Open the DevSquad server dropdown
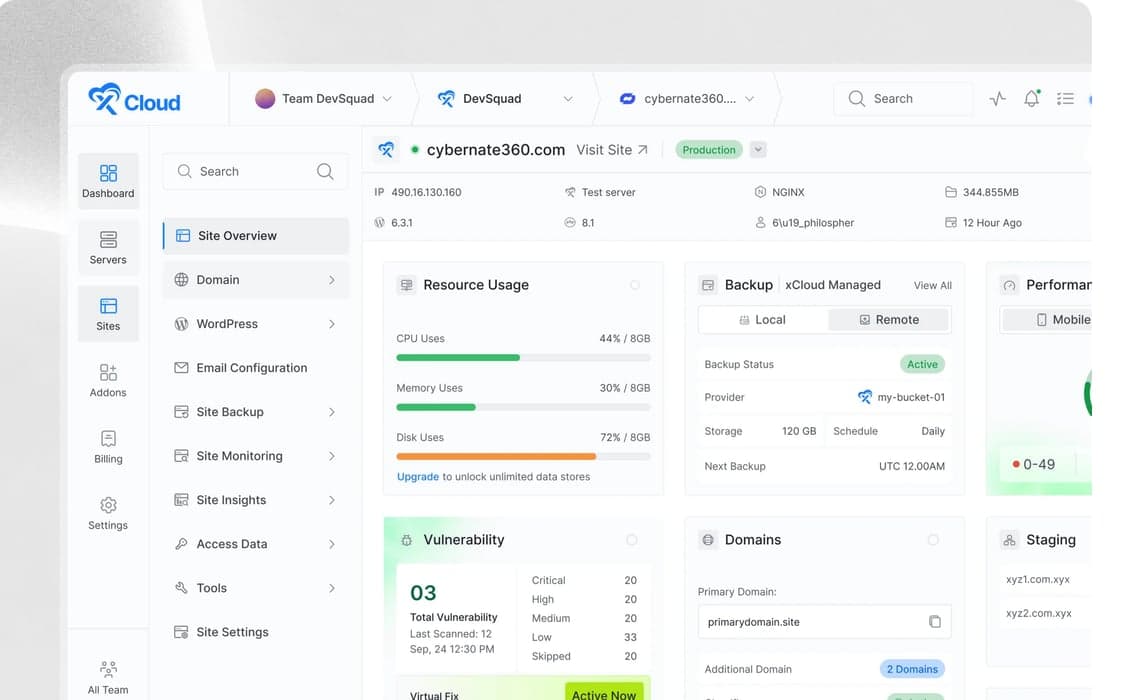The image size is (1140, 700). (x=568, y=98)
